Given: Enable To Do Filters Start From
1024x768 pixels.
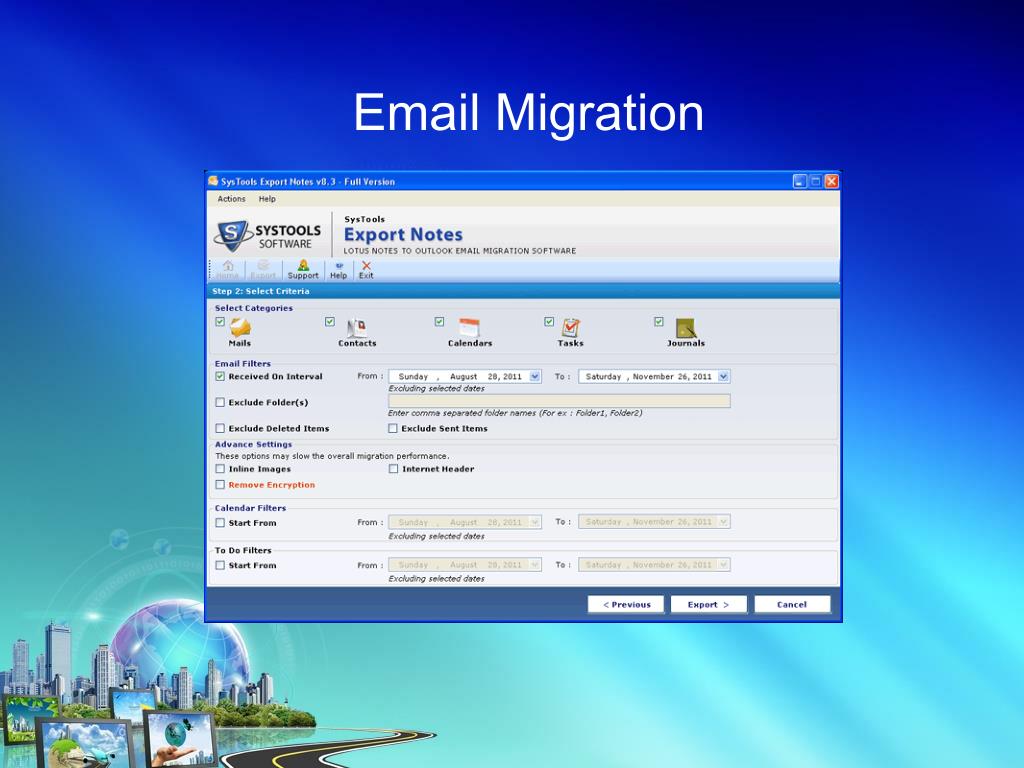Looking at the screenshot, I should pos(220,565).
